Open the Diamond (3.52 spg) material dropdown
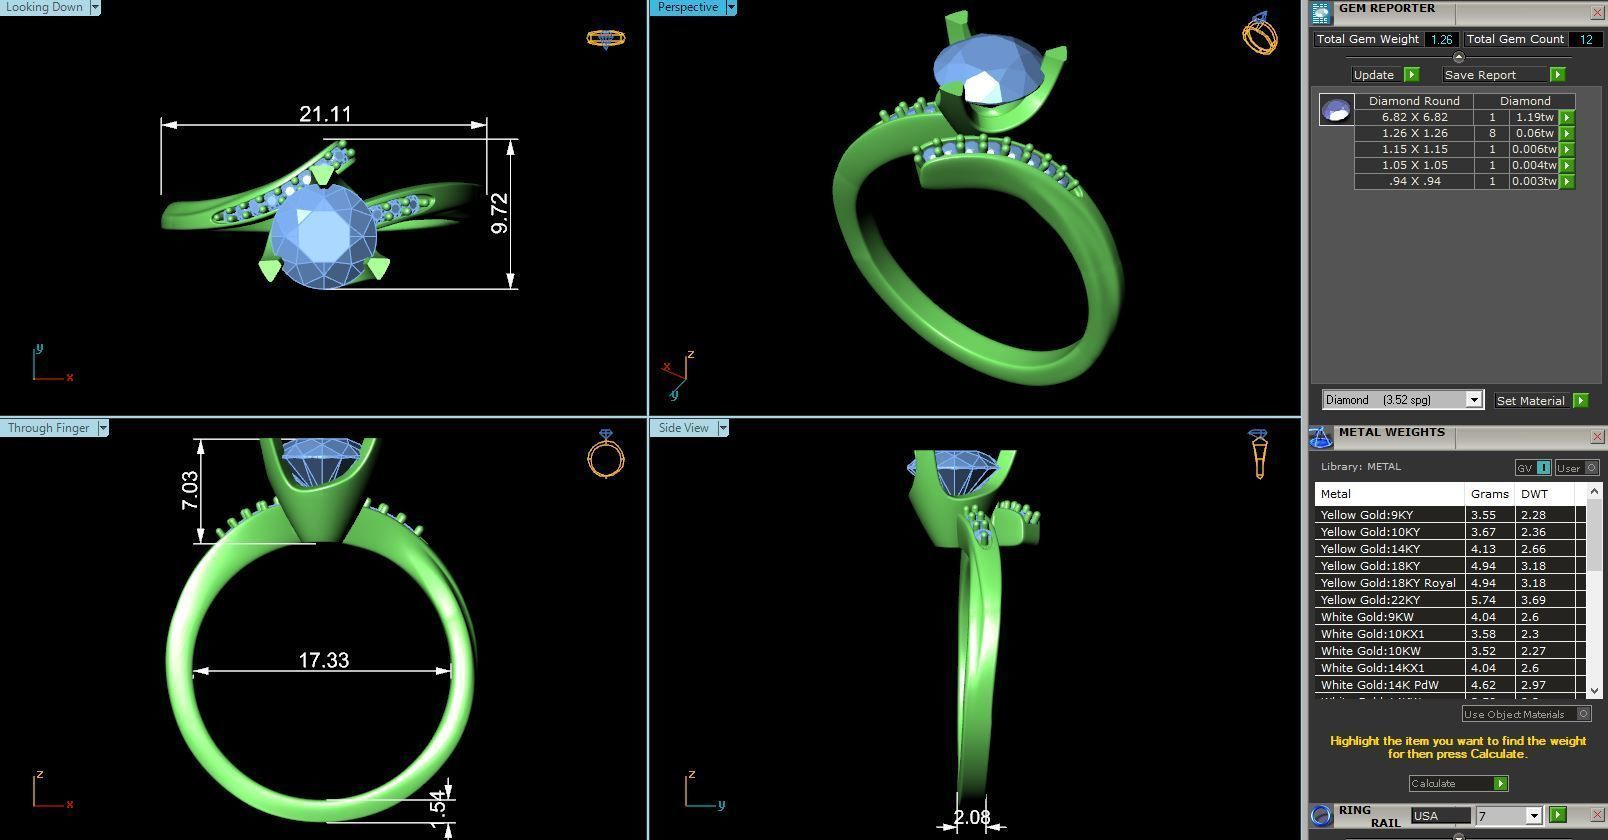The width and height of the screenshot is (1608, 840). (x=1473, y=400)
